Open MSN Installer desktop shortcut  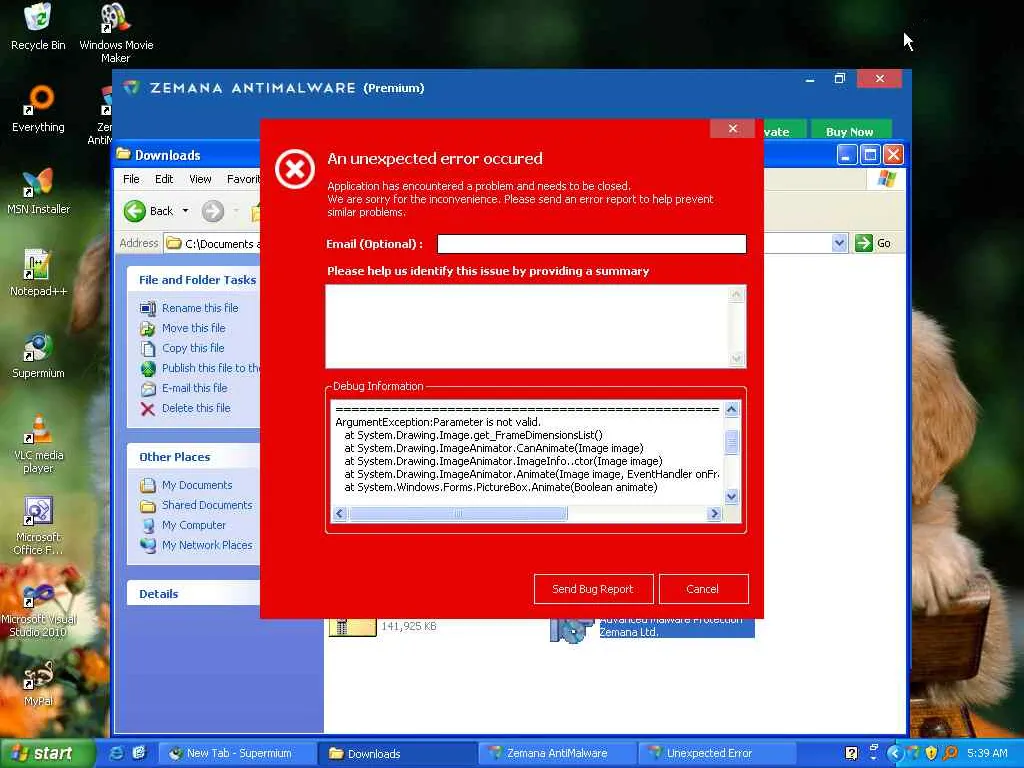pyautogui.click(x=38, y=191)
